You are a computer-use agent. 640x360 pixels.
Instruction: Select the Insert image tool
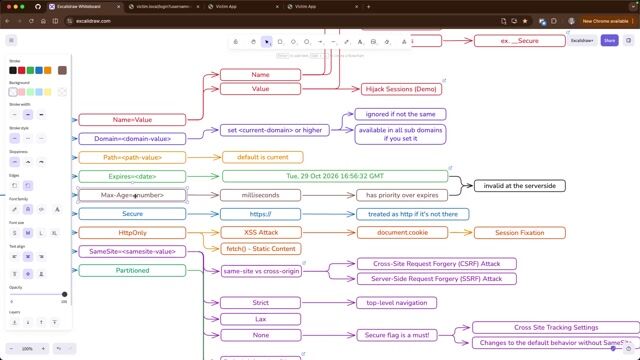coord(373,42)
